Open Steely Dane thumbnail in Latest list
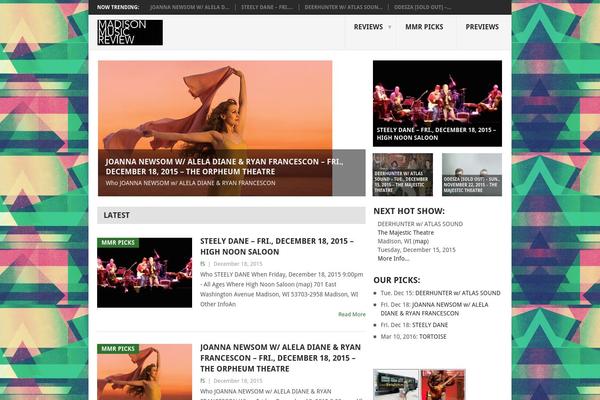 145,273
